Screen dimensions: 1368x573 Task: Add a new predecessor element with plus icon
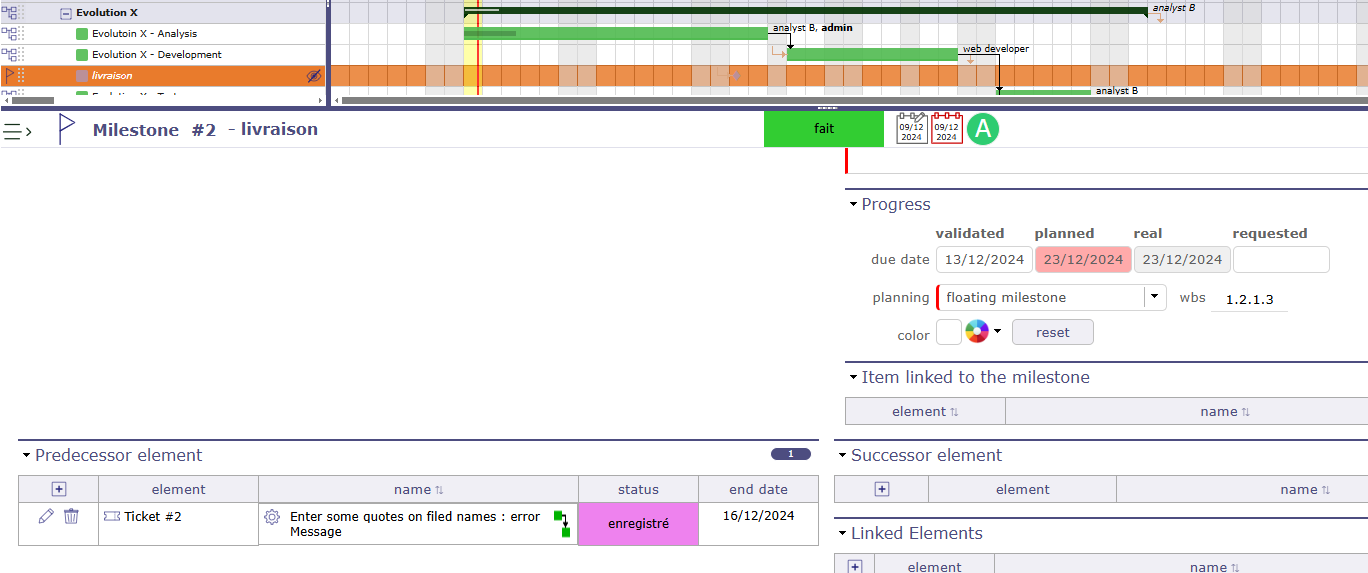[x=58, y=489]
